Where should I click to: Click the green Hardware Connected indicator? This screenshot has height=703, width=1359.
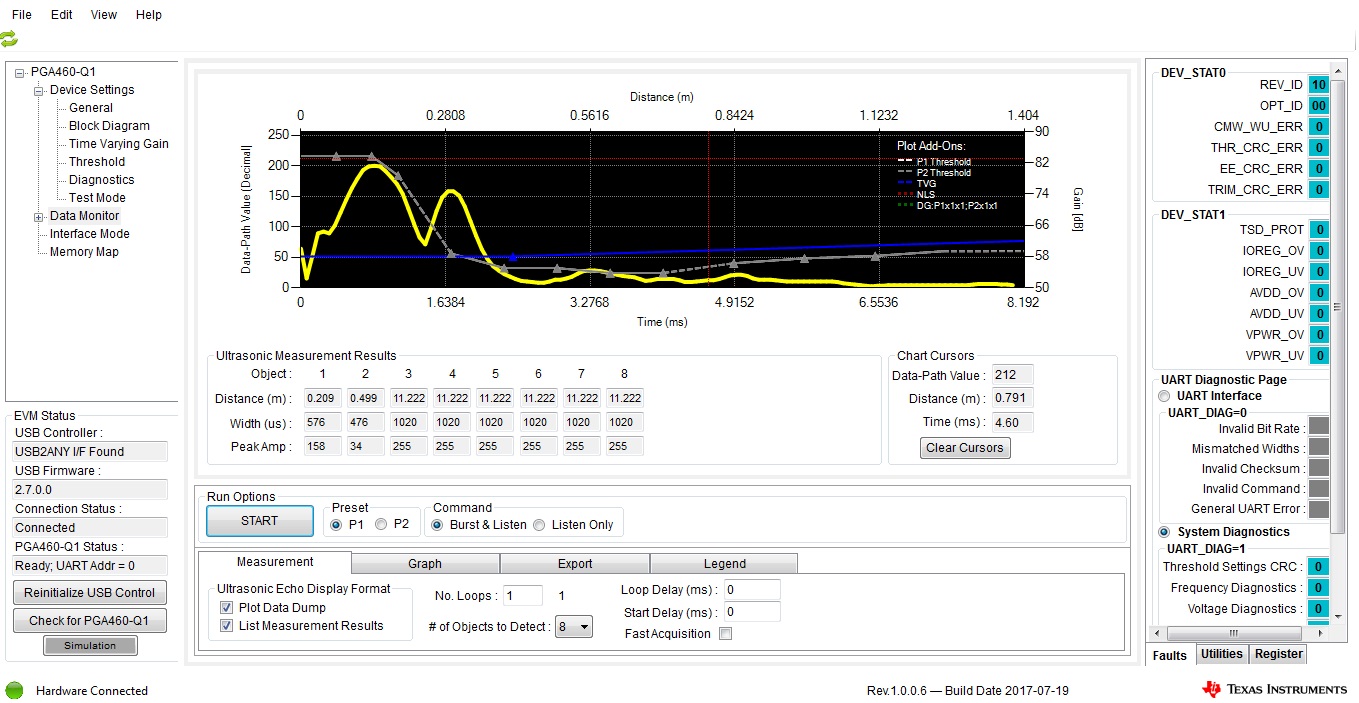click(14, 690)
